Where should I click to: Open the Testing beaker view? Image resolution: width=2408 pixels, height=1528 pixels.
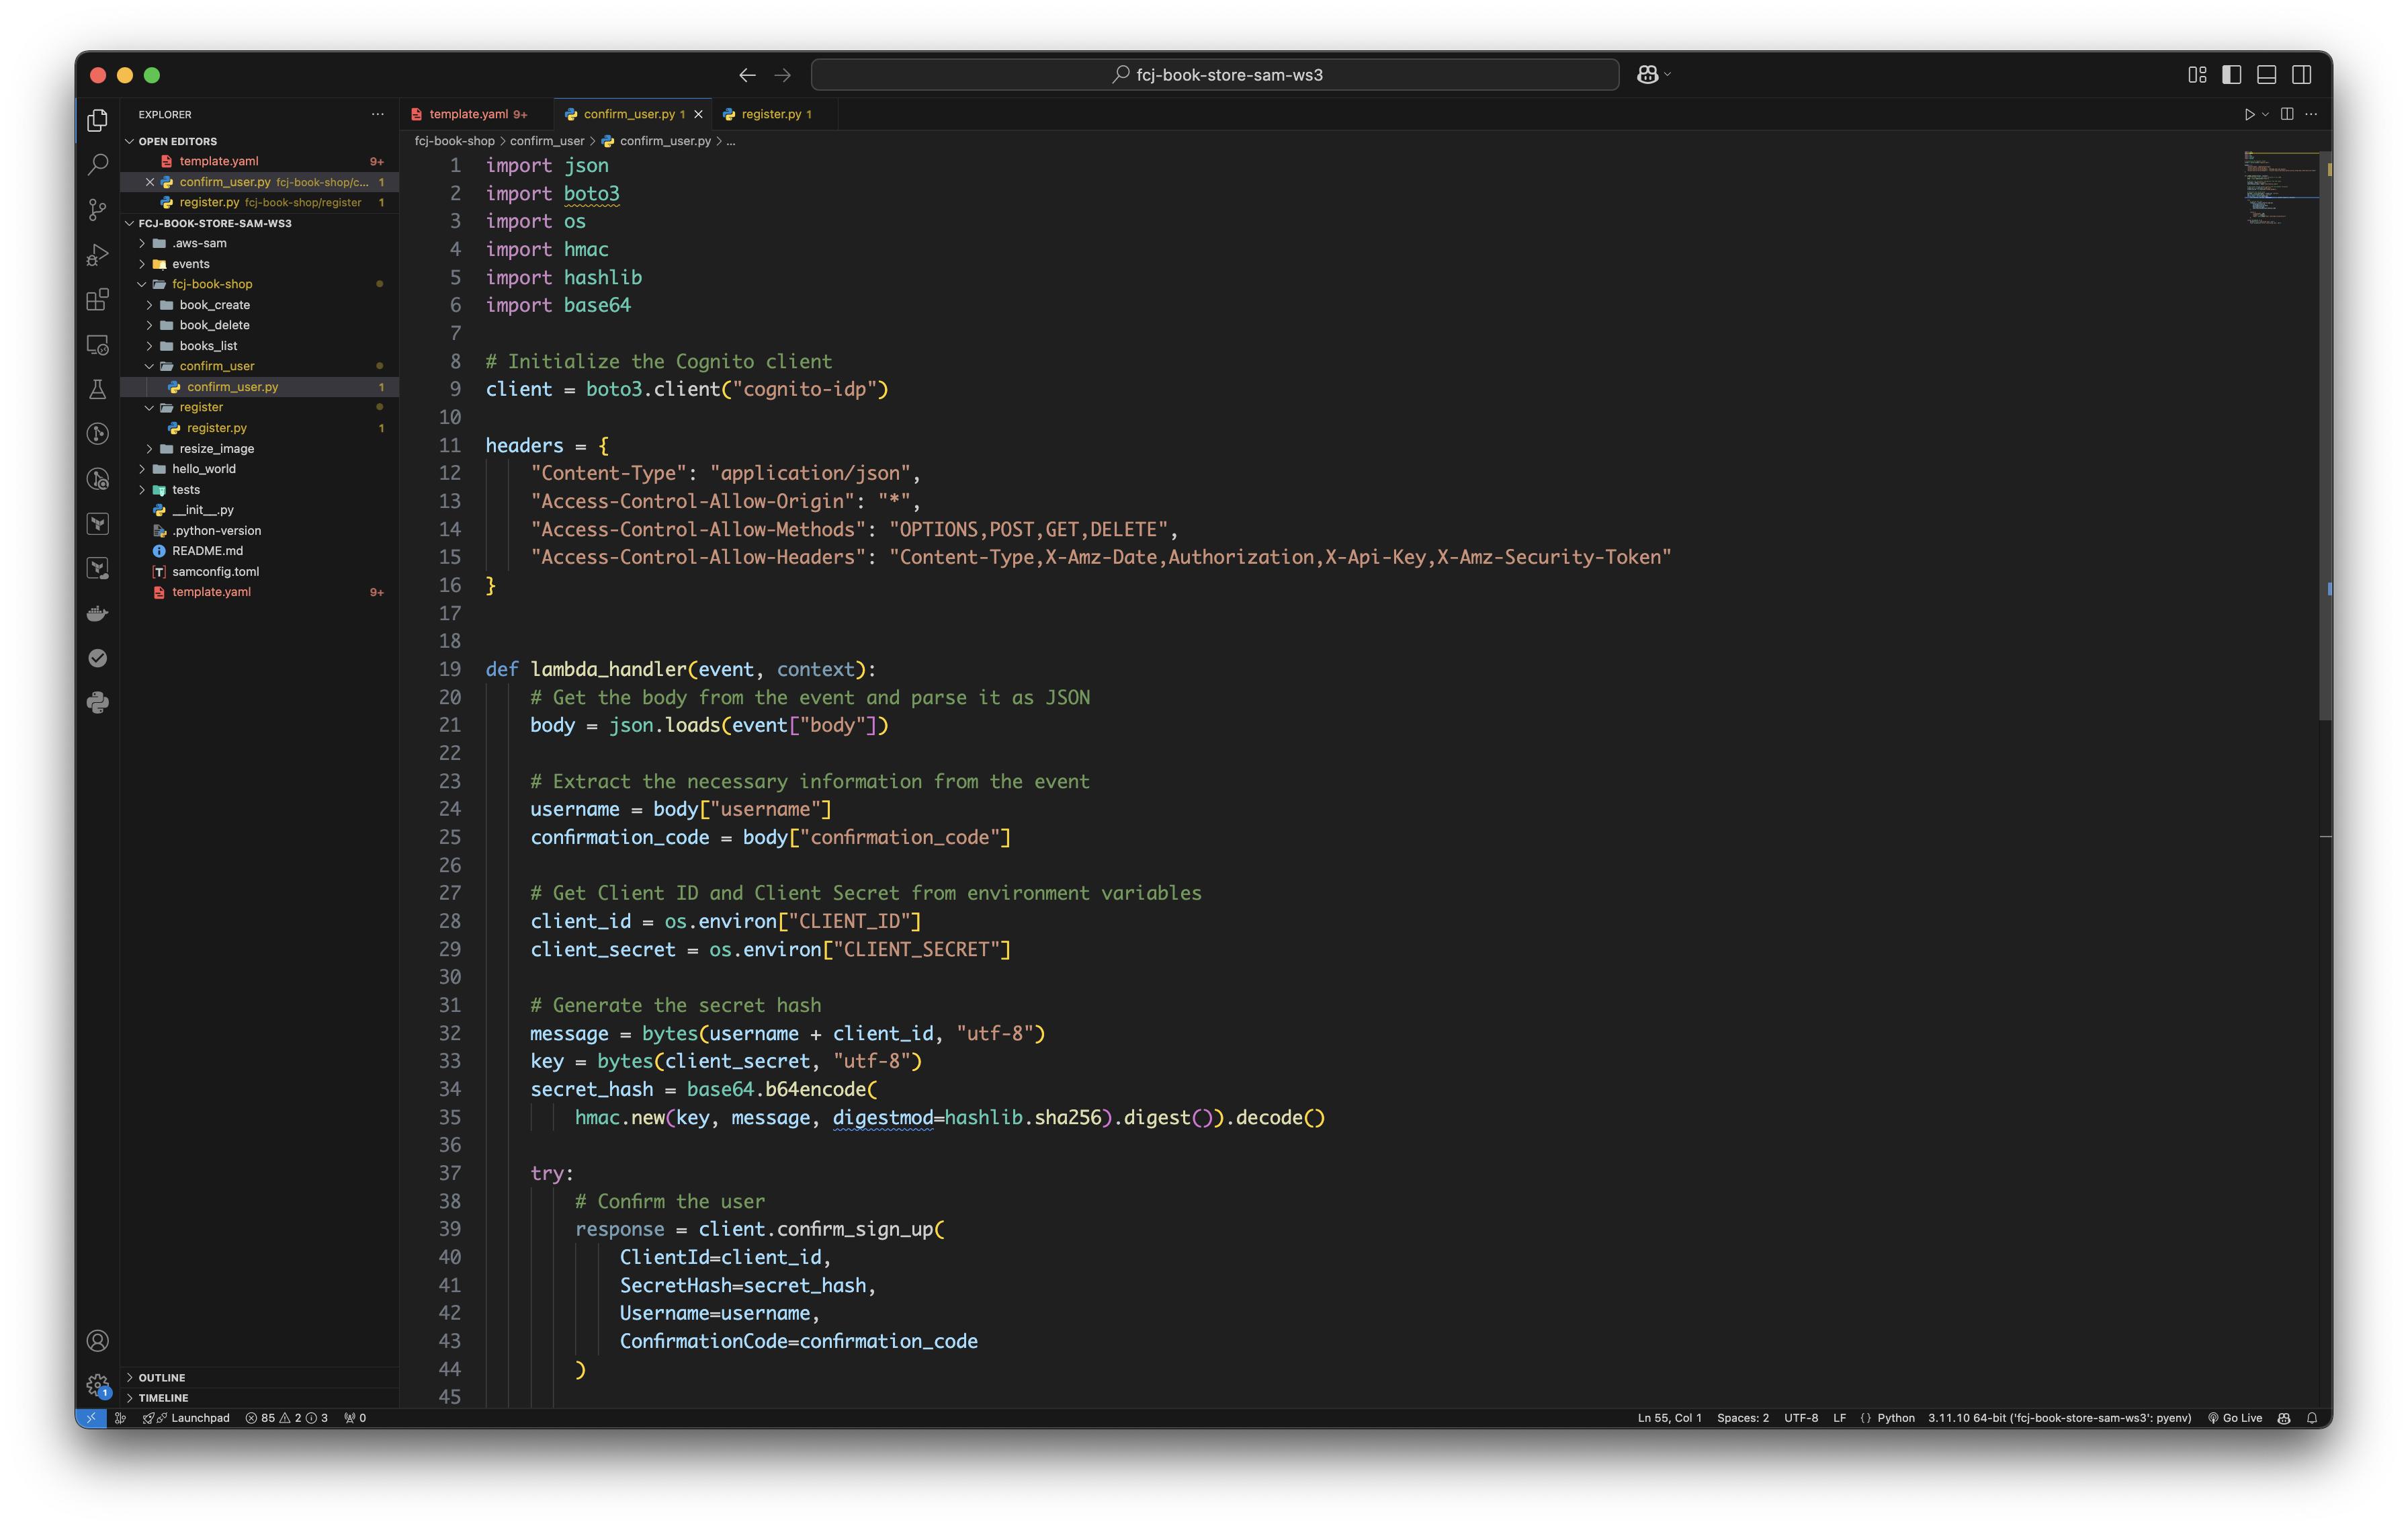97,389
